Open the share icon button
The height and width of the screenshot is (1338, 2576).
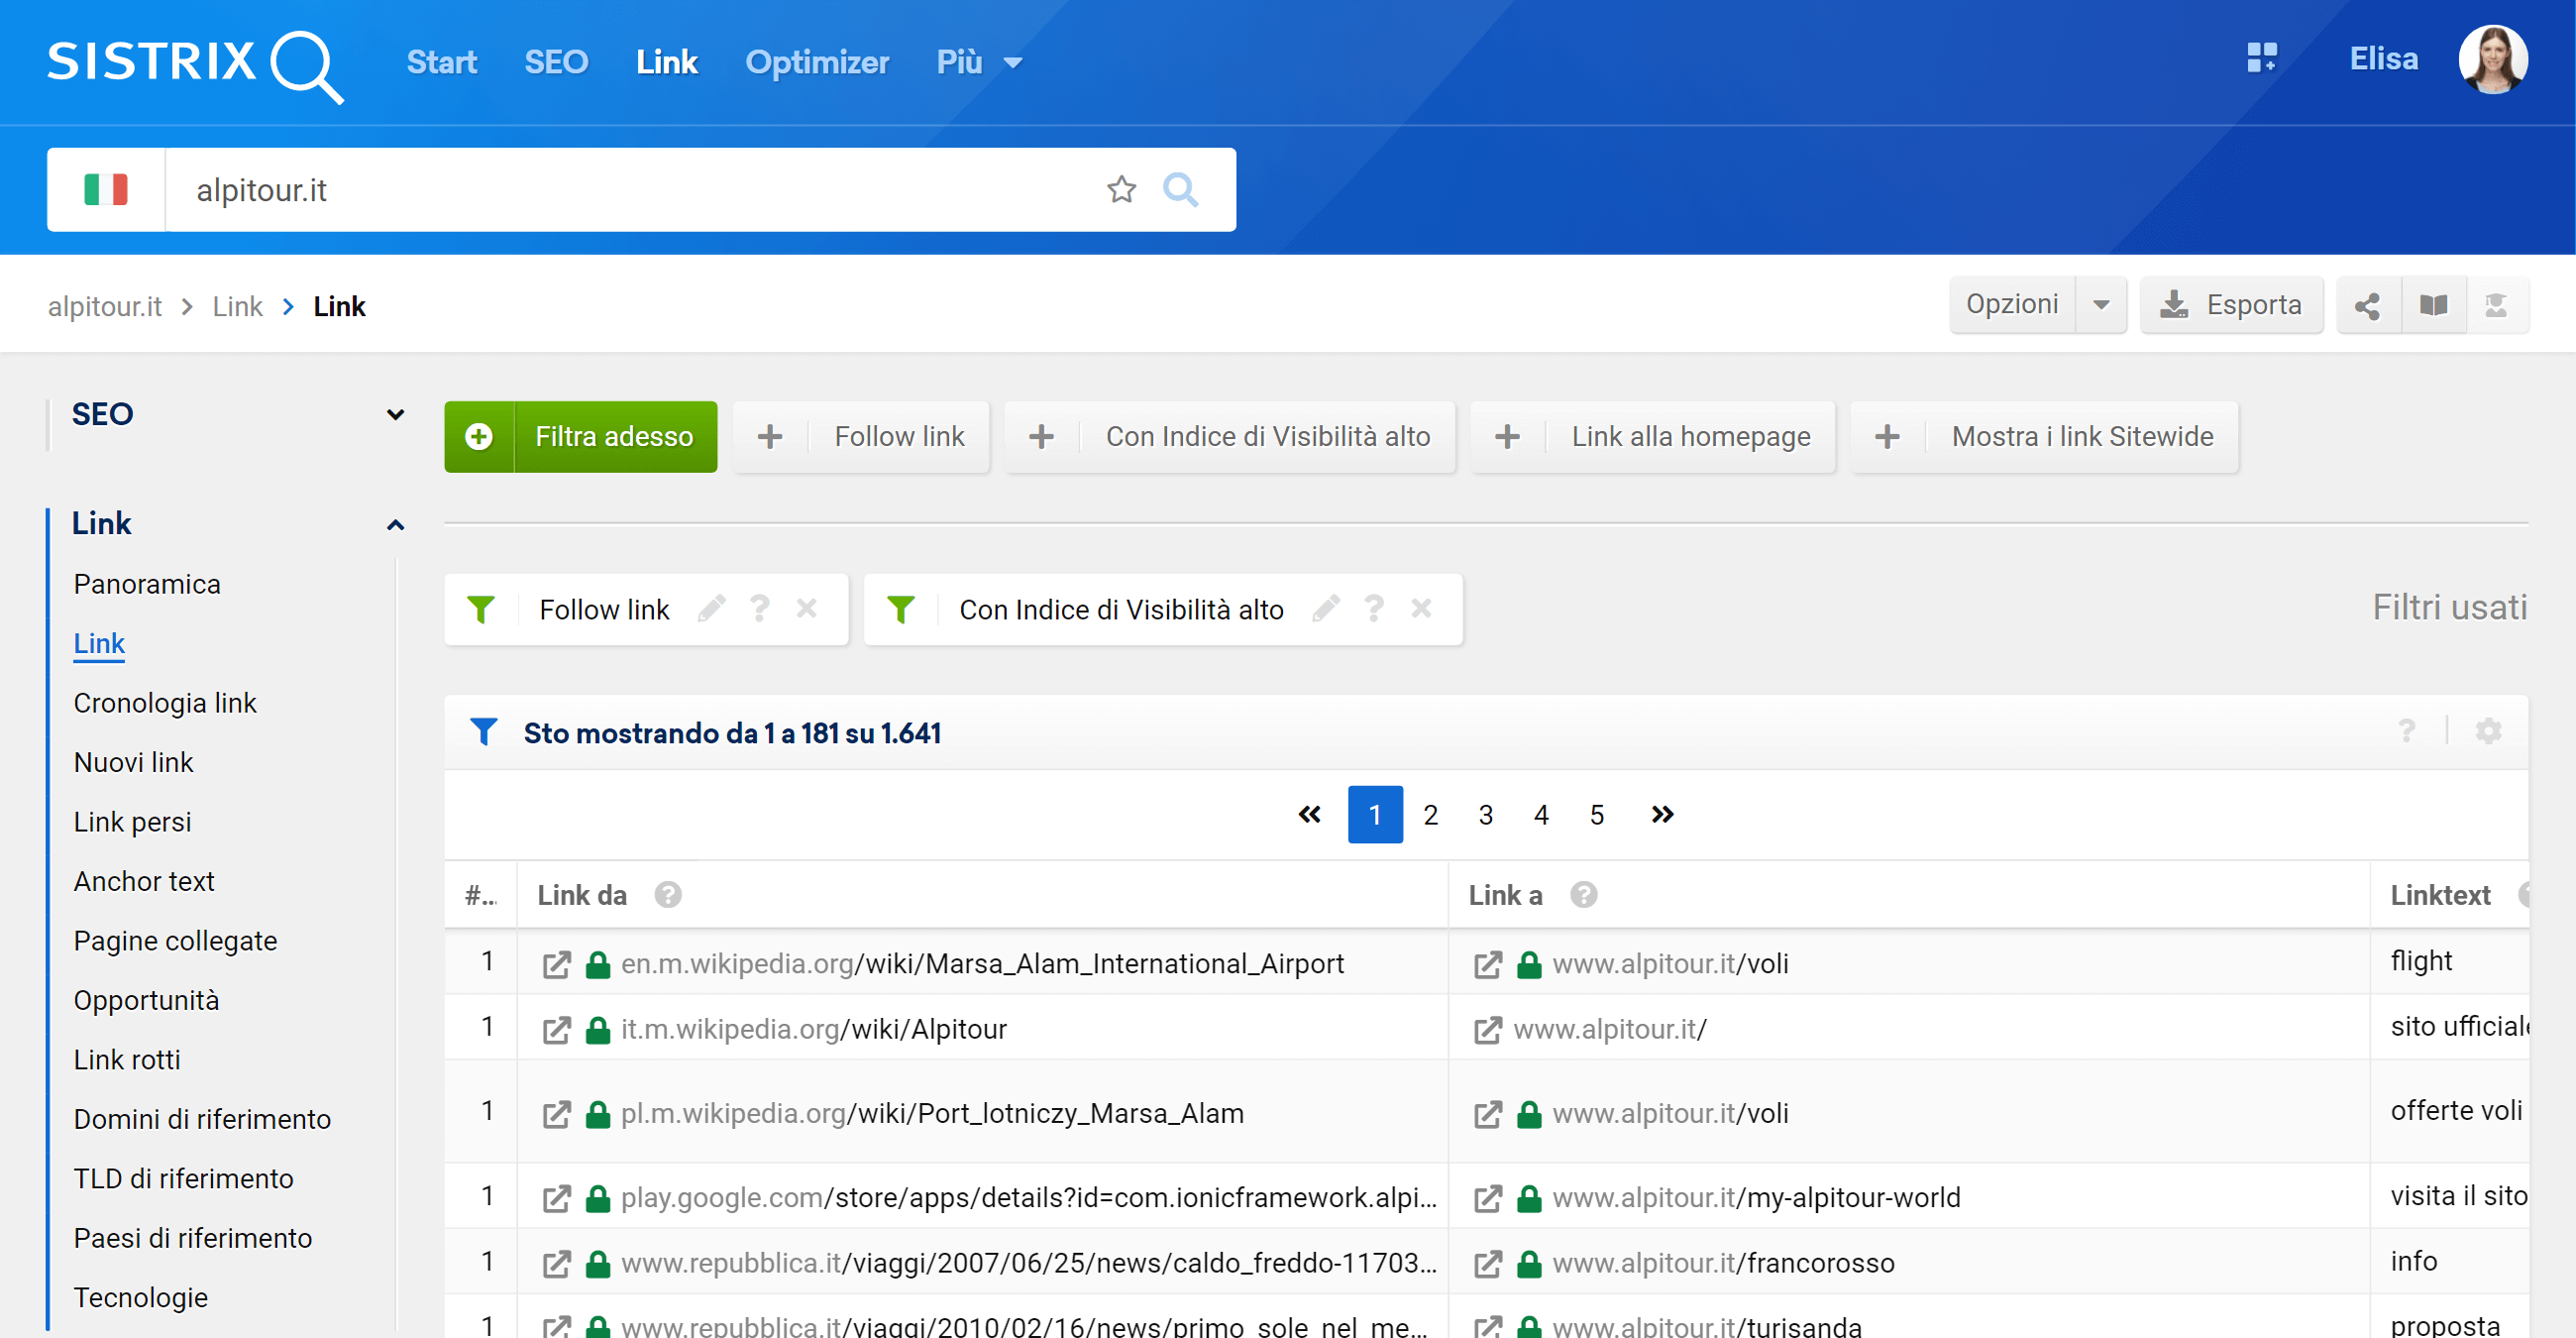[2366, 305]
